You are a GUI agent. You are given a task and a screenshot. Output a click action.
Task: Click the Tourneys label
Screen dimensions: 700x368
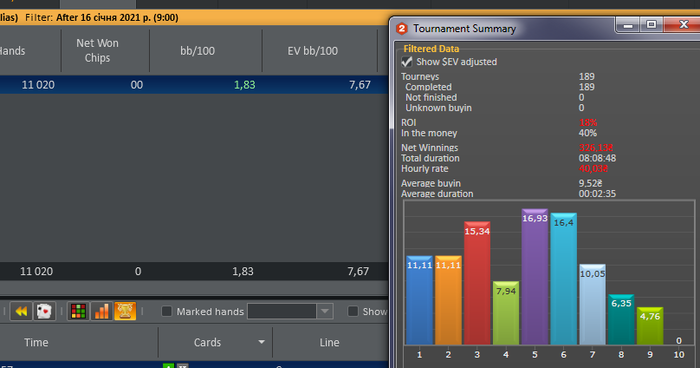pos(420,77)
